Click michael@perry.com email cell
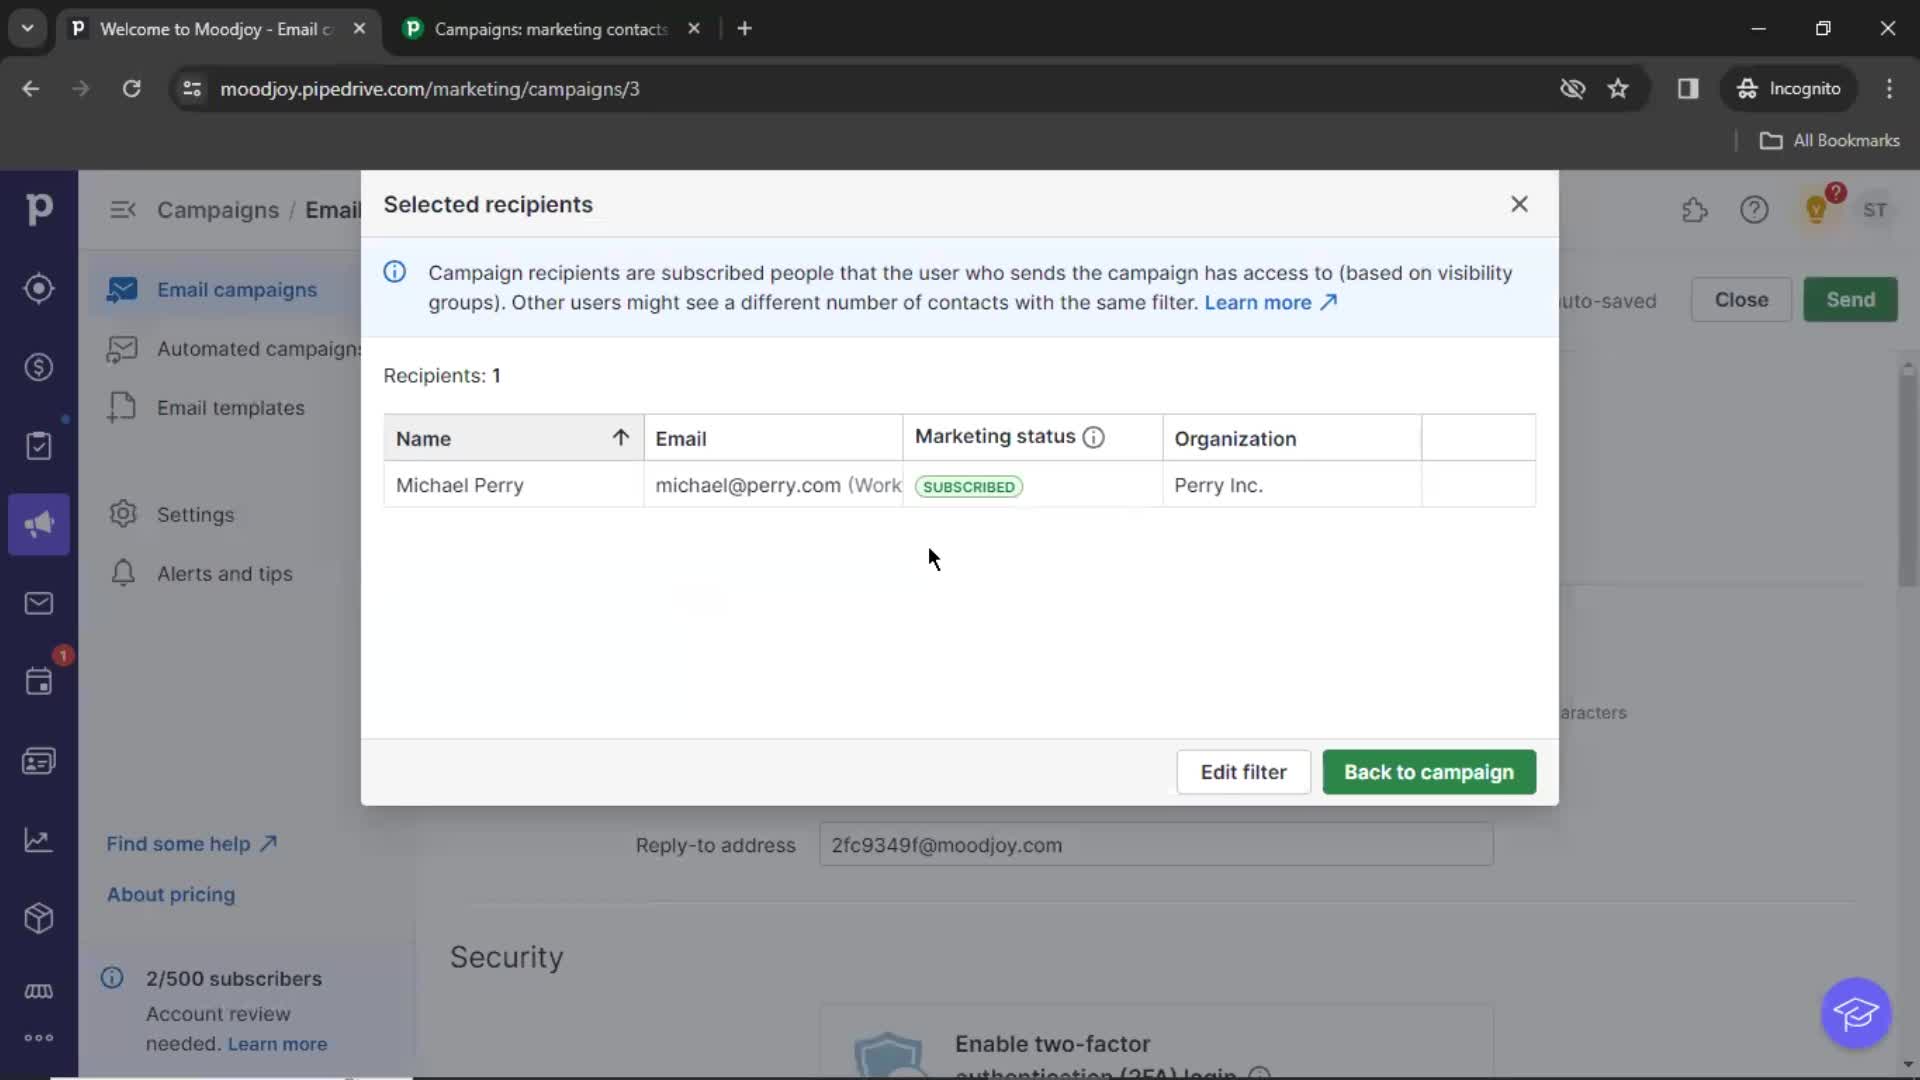 pyautogui.click(x=773, y=485)
